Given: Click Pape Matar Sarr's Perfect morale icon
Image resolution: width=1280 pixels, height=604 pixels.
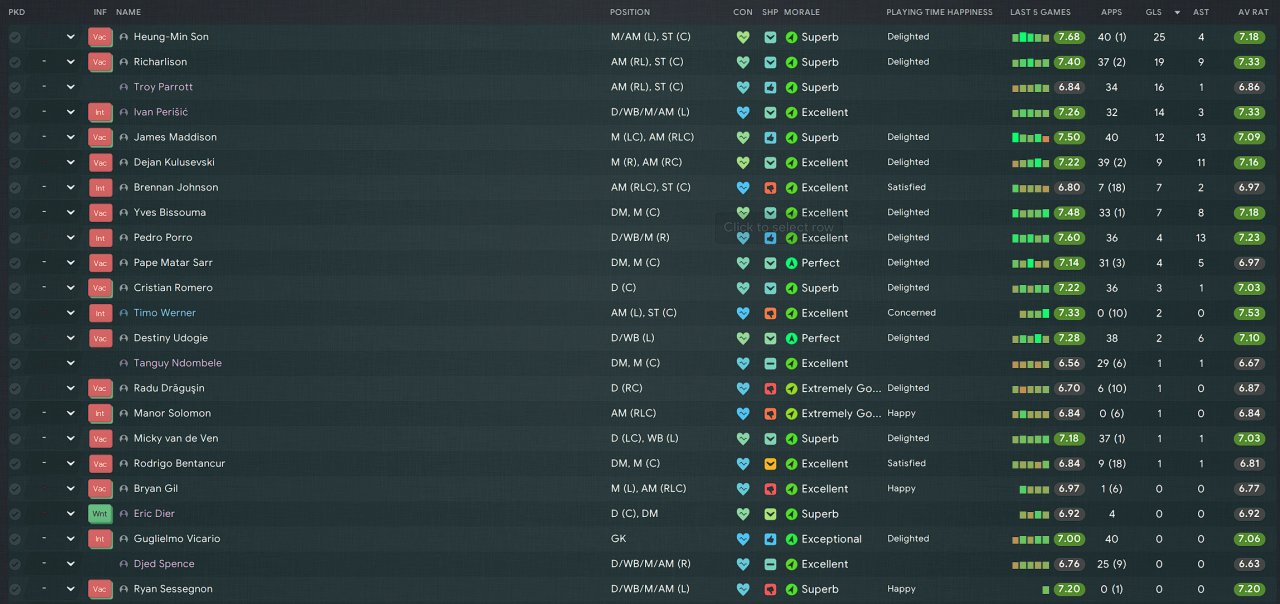Looking at the screenshot, I should tap(792, 263).
